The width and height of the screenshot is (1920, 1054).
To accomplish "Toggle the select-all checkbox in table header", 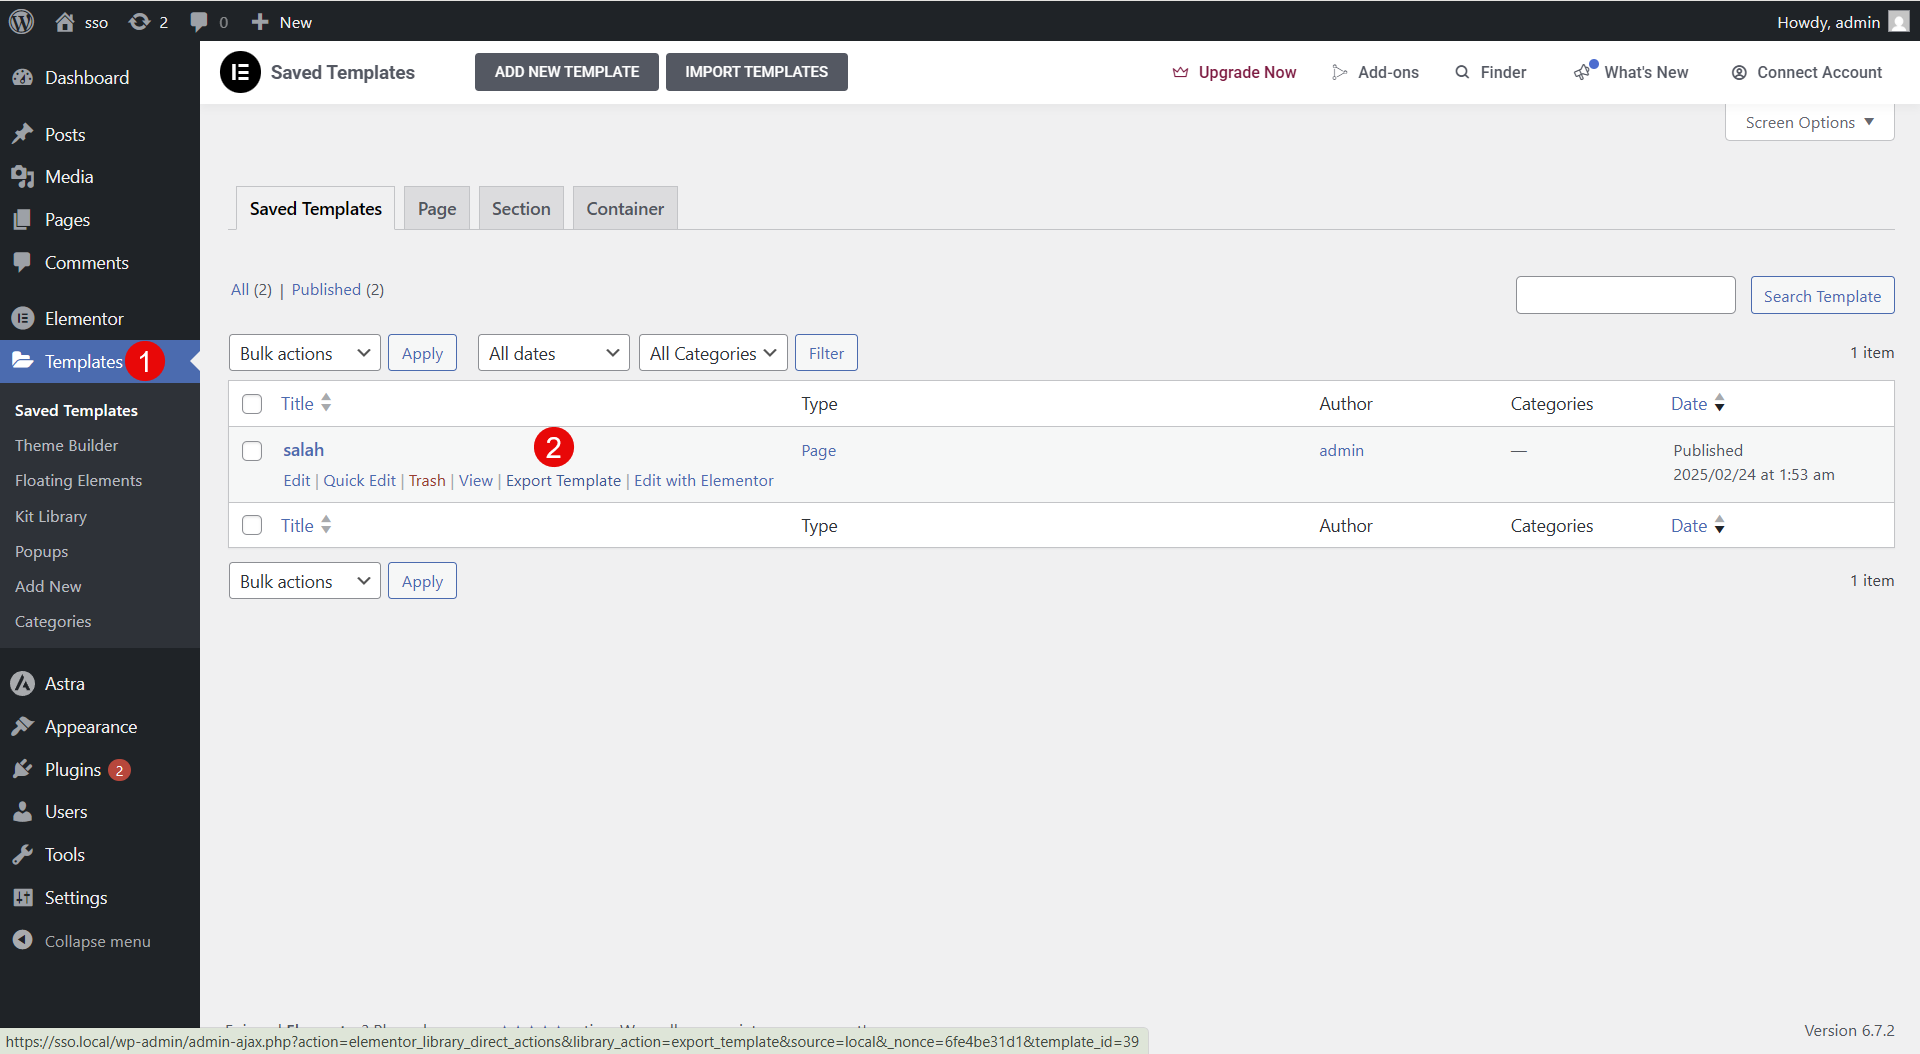I will tap(252, 404).
